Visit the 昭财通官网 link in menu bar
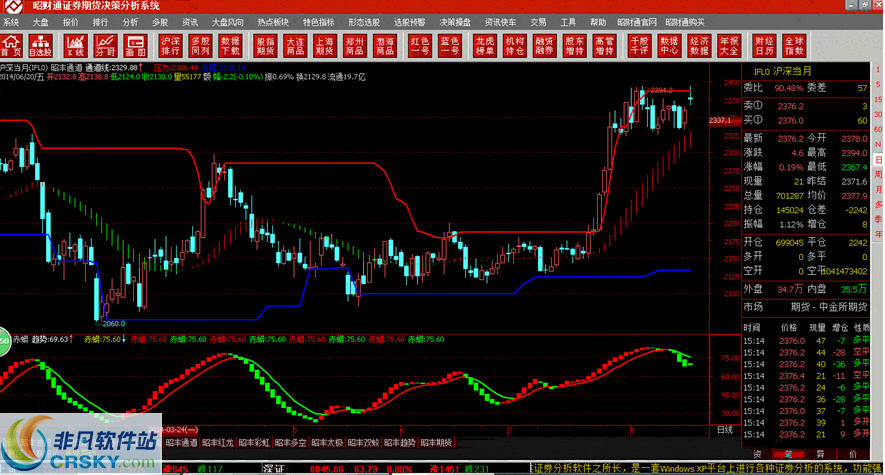This screenshot has height=475, width=885. 637,23
